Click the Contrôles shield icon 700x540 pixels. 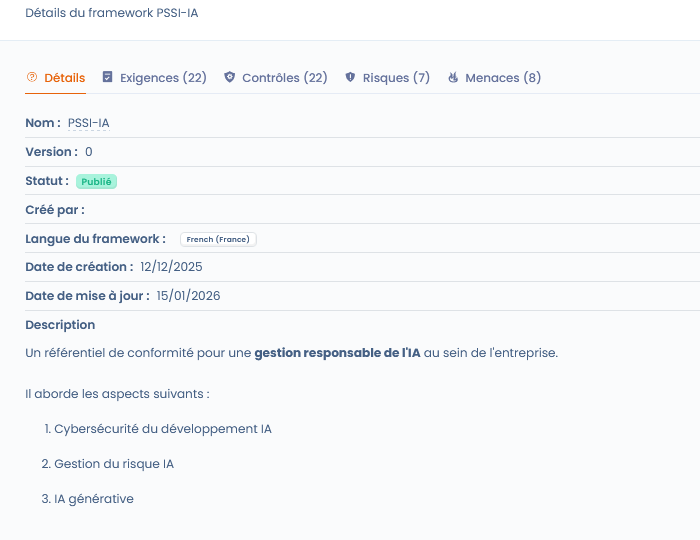point(230,78)
